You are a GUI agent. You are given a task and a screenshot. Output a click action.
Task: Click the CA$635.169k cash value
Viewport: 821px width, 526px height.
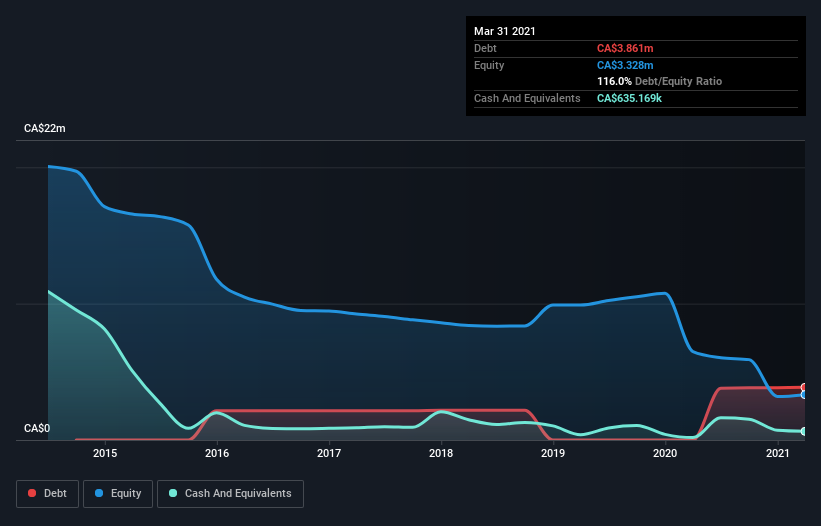click(629, 98)
